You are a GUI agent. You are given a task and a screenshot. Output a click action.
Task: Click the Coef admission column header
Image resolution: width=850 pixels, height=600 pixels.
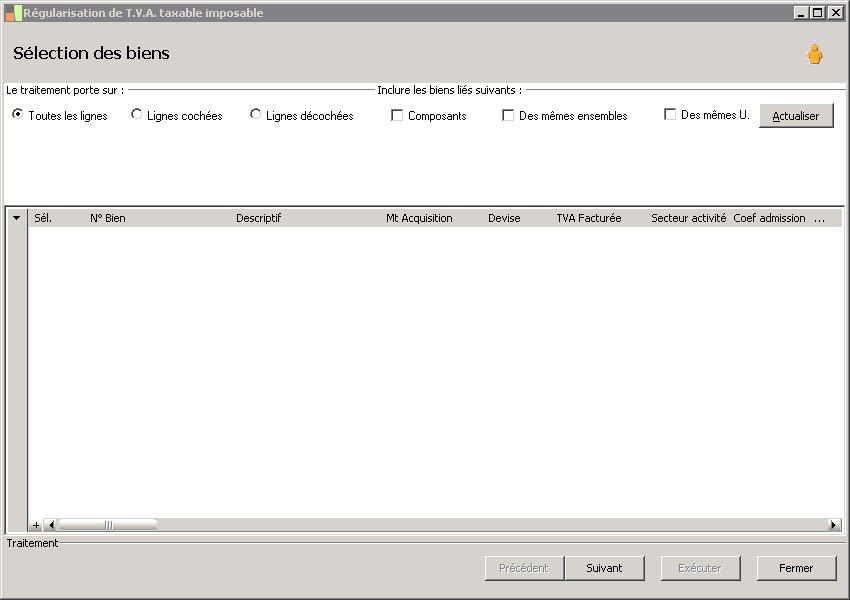[769, 218]
